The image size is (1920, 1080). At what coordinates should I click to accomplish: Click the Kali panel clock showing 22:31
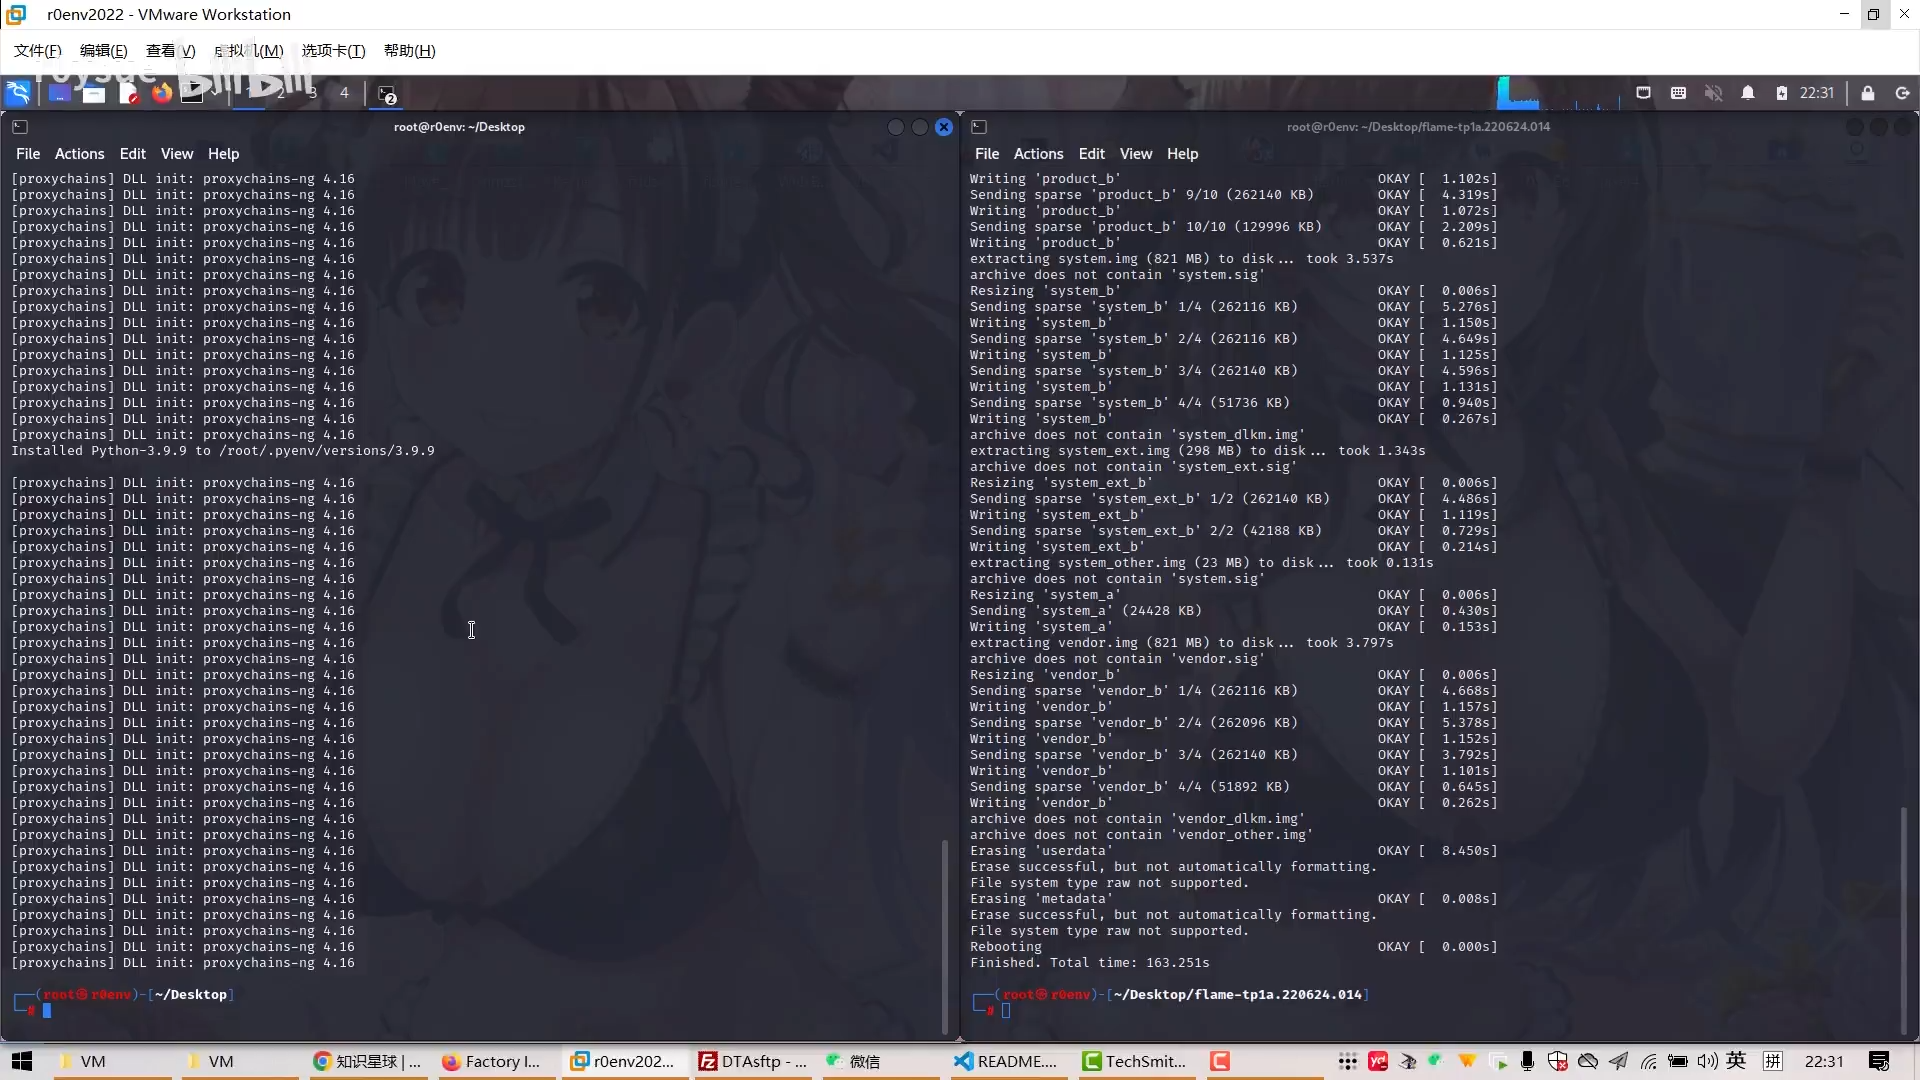tap(1817, 93)
